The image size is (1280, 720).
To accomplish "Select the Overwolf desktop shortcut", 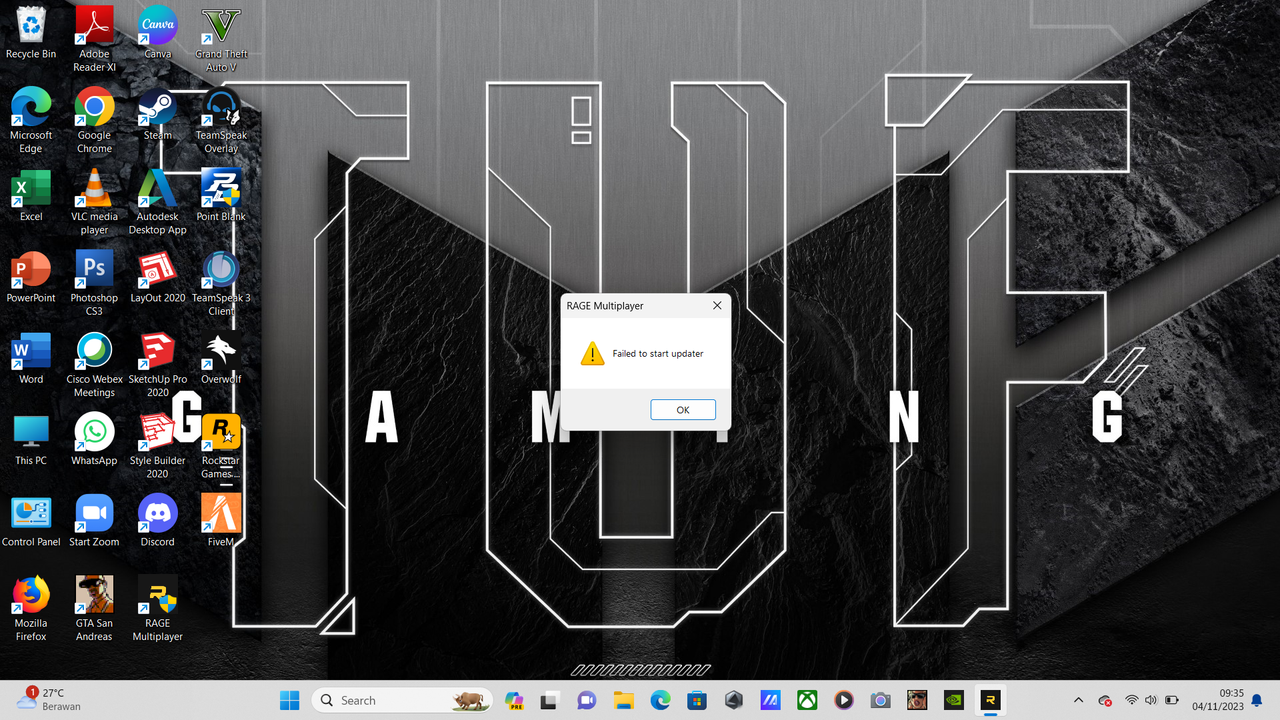I will coord(221,359).
